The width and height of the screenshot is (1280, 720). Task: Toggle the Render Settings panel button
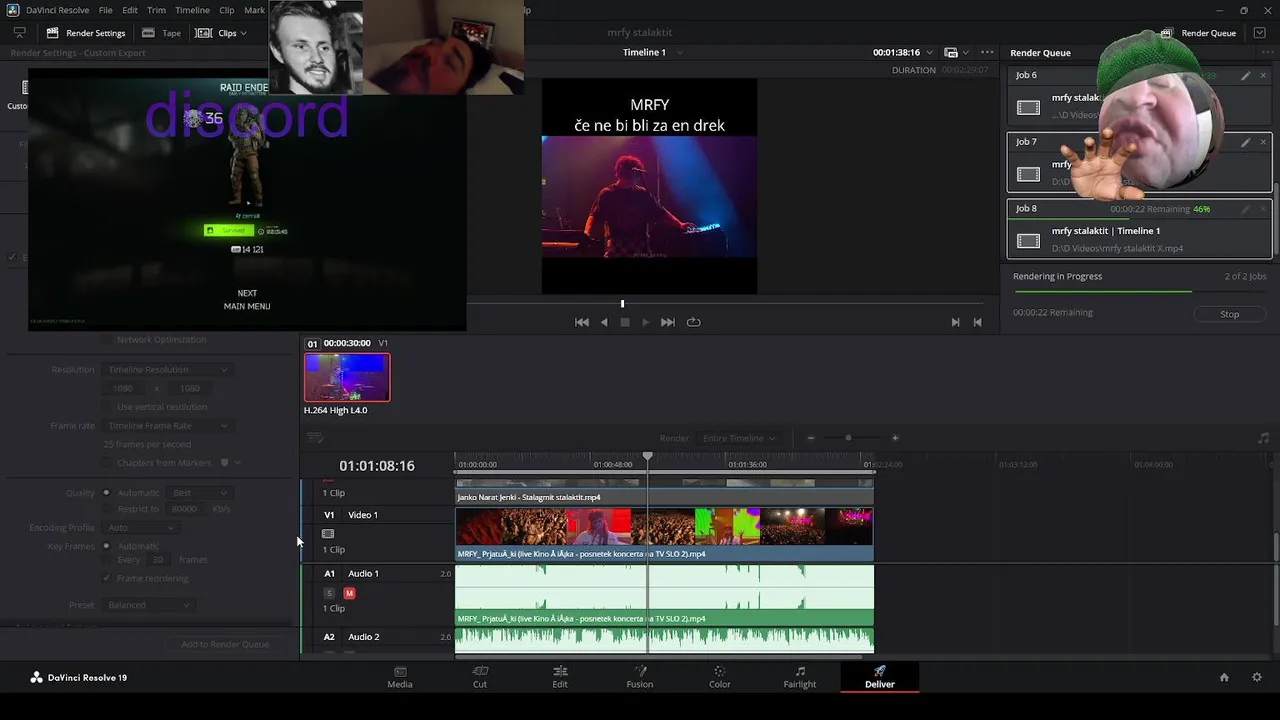click(86, 33)
